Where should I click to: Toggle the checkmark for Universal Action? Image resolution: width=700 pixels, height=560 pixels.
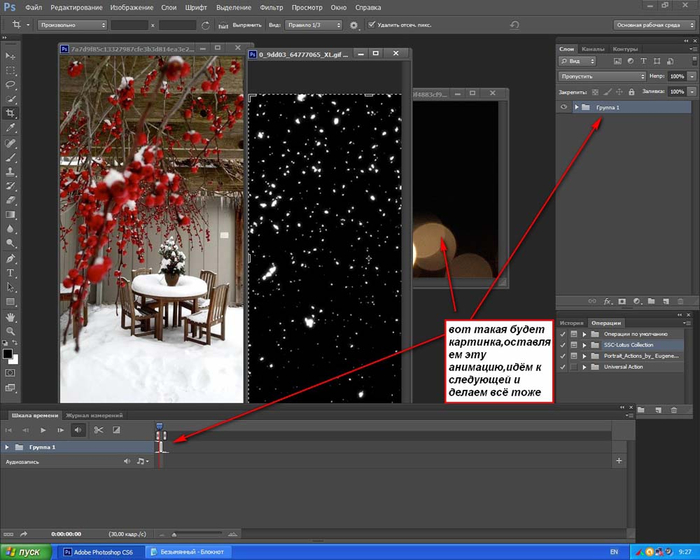tap(562, 367)
